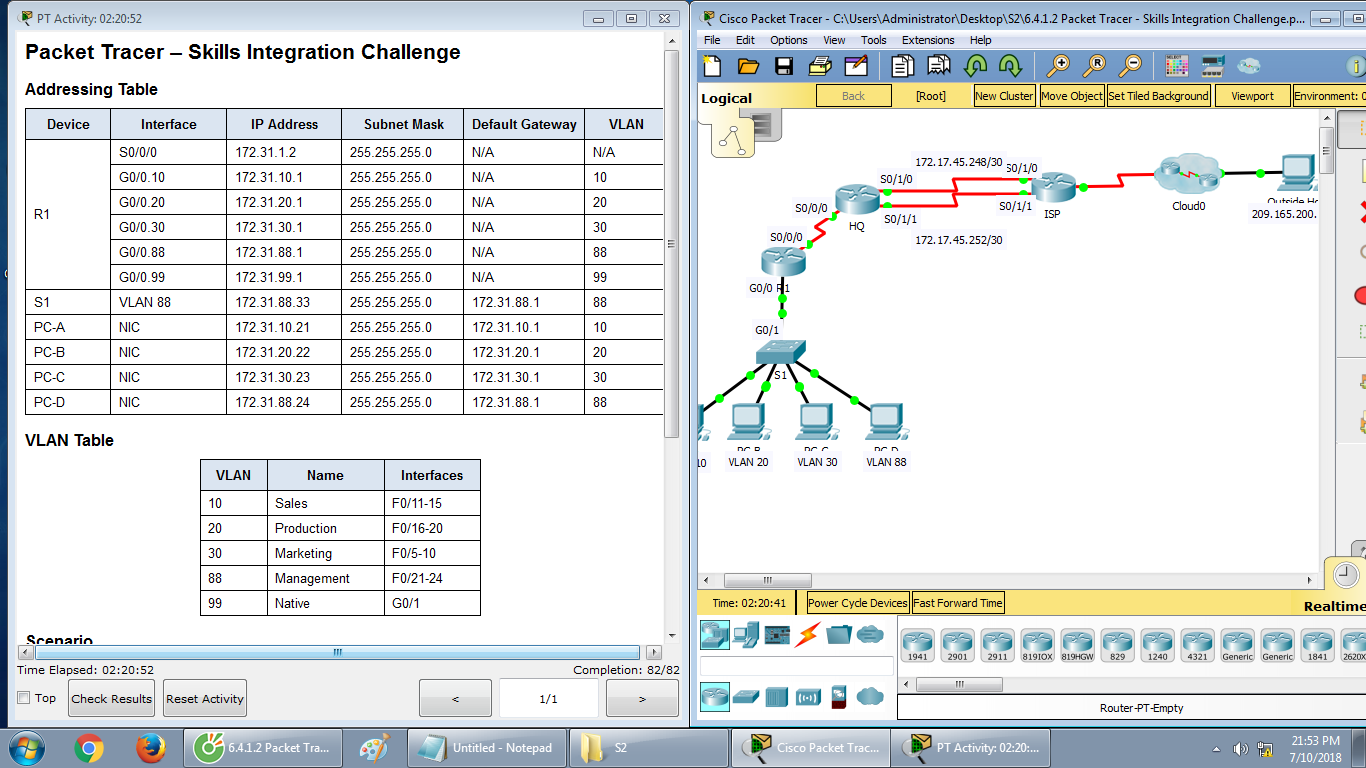The image size is (1366, 768).
Task: Click the Reset Activity button
Action: coord(204,698)
